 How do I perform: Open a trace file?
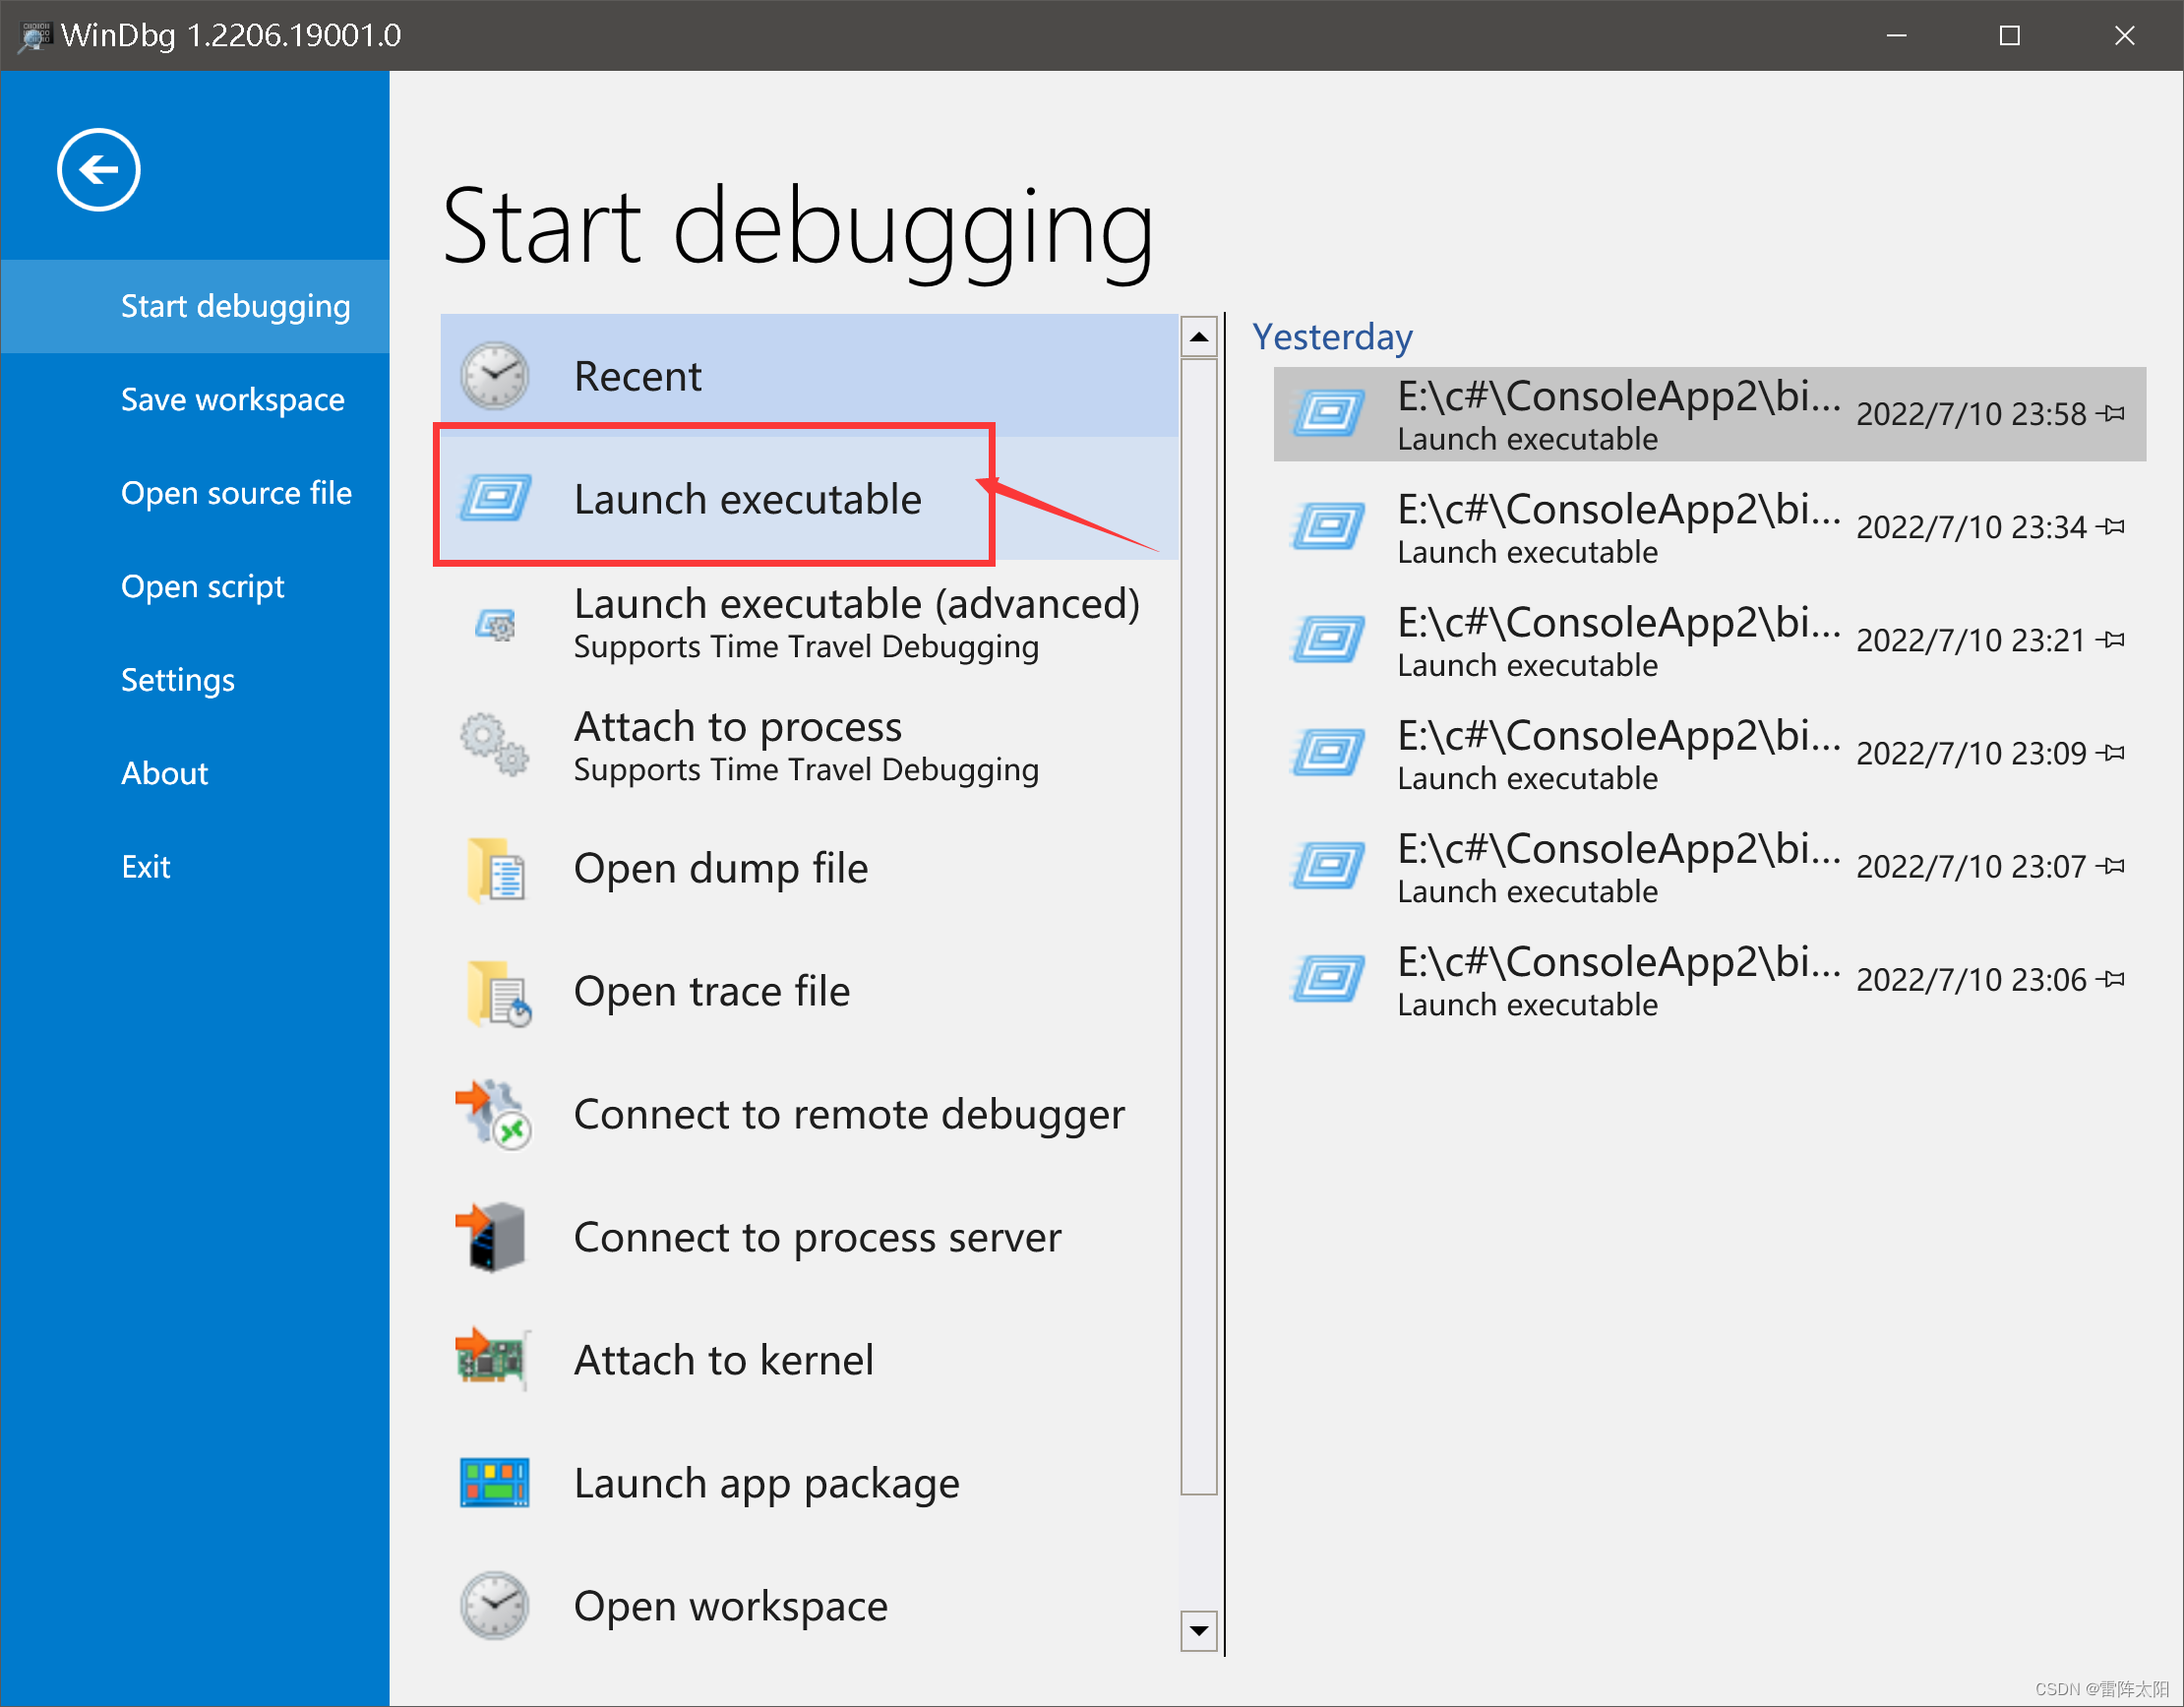tap(710, 990)
